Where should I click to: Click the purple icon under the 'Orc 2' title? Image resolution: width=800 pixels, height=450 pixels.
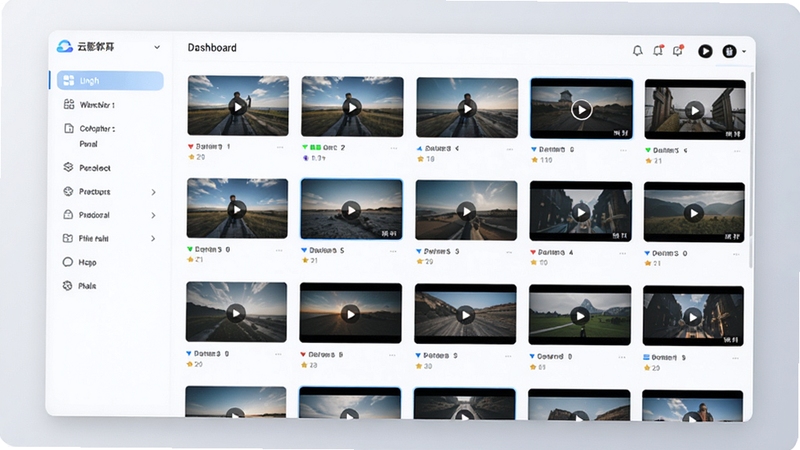[x=306, y=158]
